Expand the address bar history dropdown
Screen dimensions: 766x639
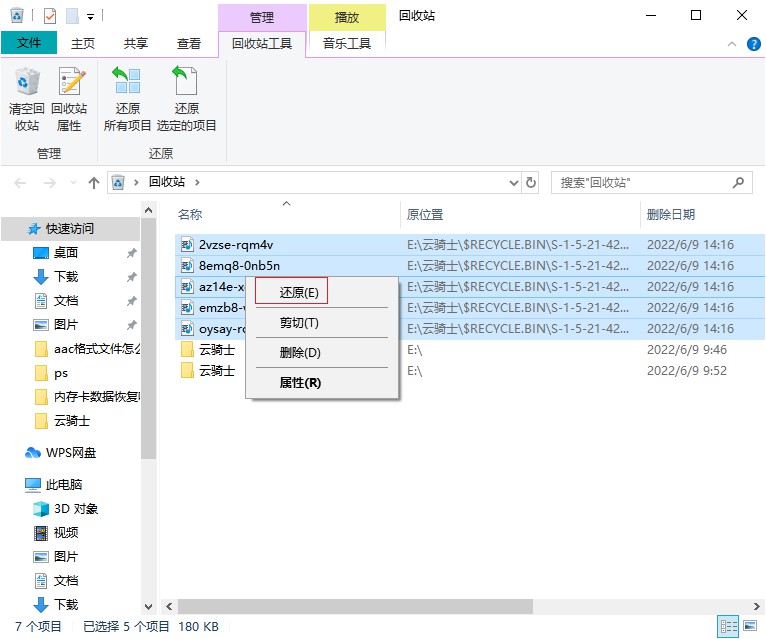513,183
